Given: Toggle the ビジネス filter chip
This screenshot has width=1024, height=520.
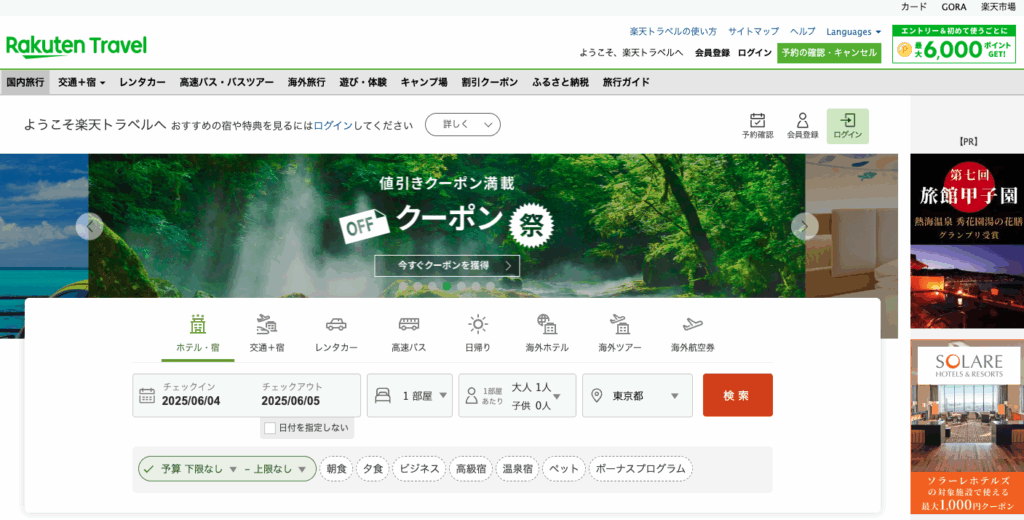Looking at the screenshot, I should pos(419,468).
